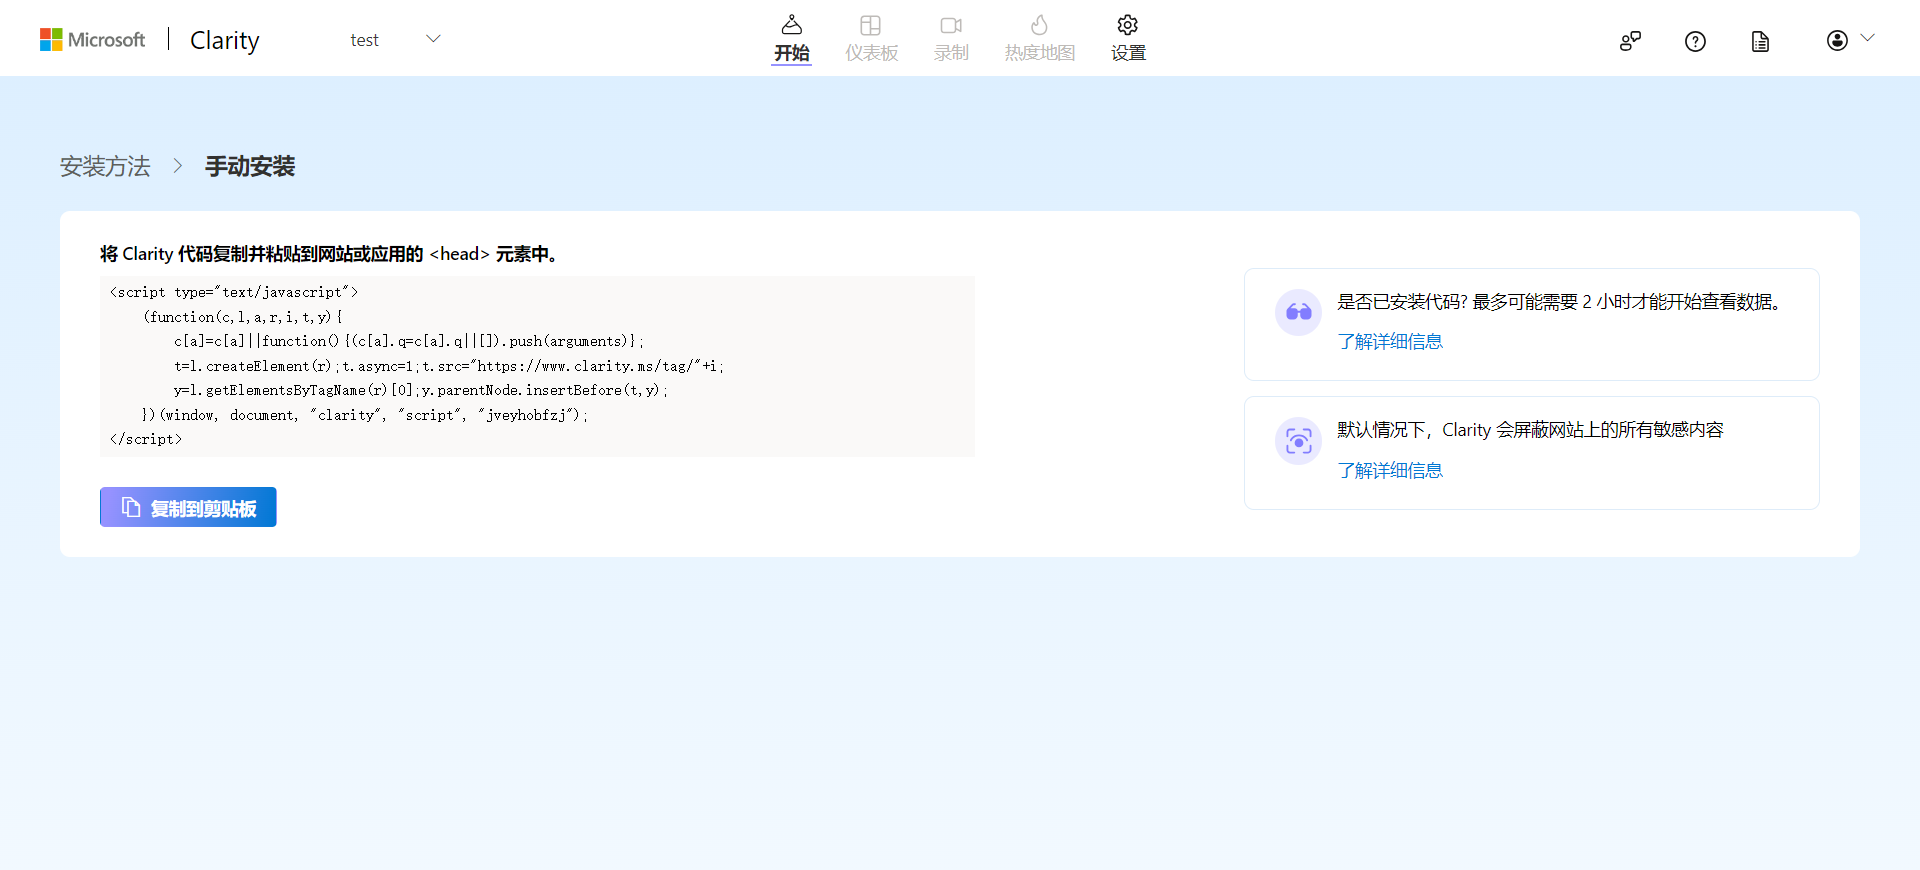Open the 录制 recordings tab
The width and height of the screenshot is (1920, 870).
click(x=951, y=39)
